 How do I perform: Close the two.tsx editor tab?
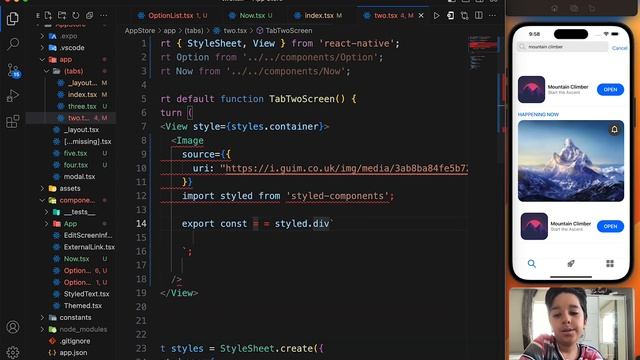(x=421, y=16)
